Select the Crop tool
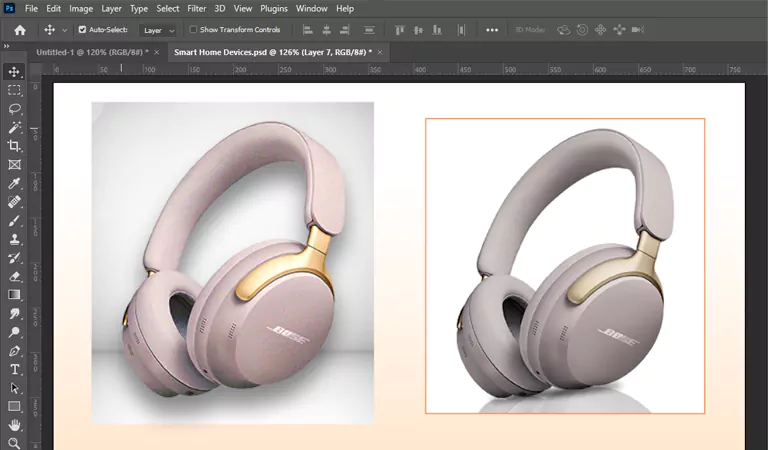The height and width of the screenshot is (450, 768). click(14, 146)
